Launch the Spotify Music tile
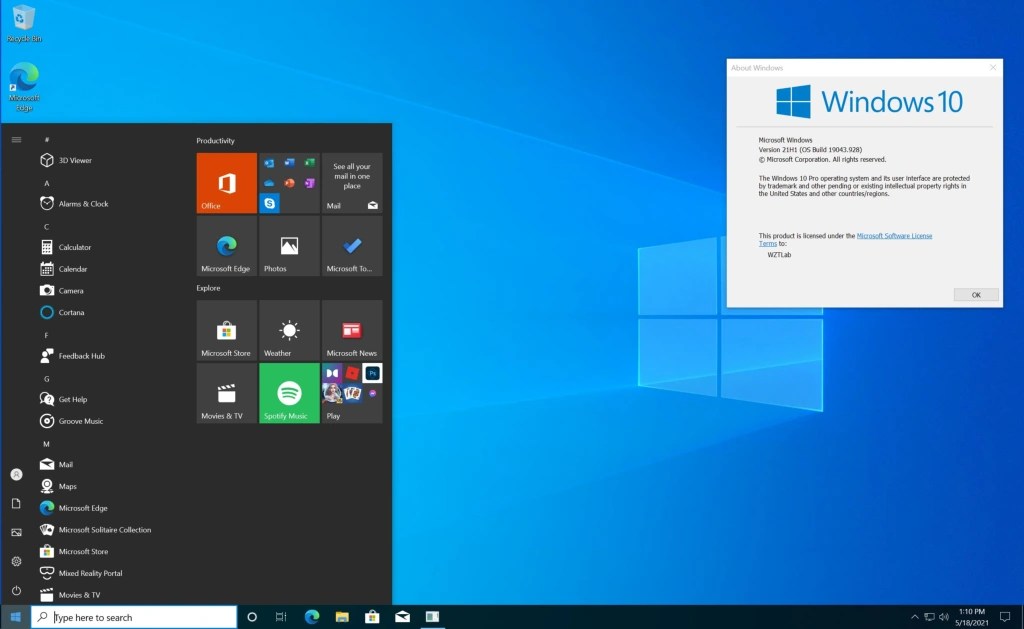 click(289, 393)
